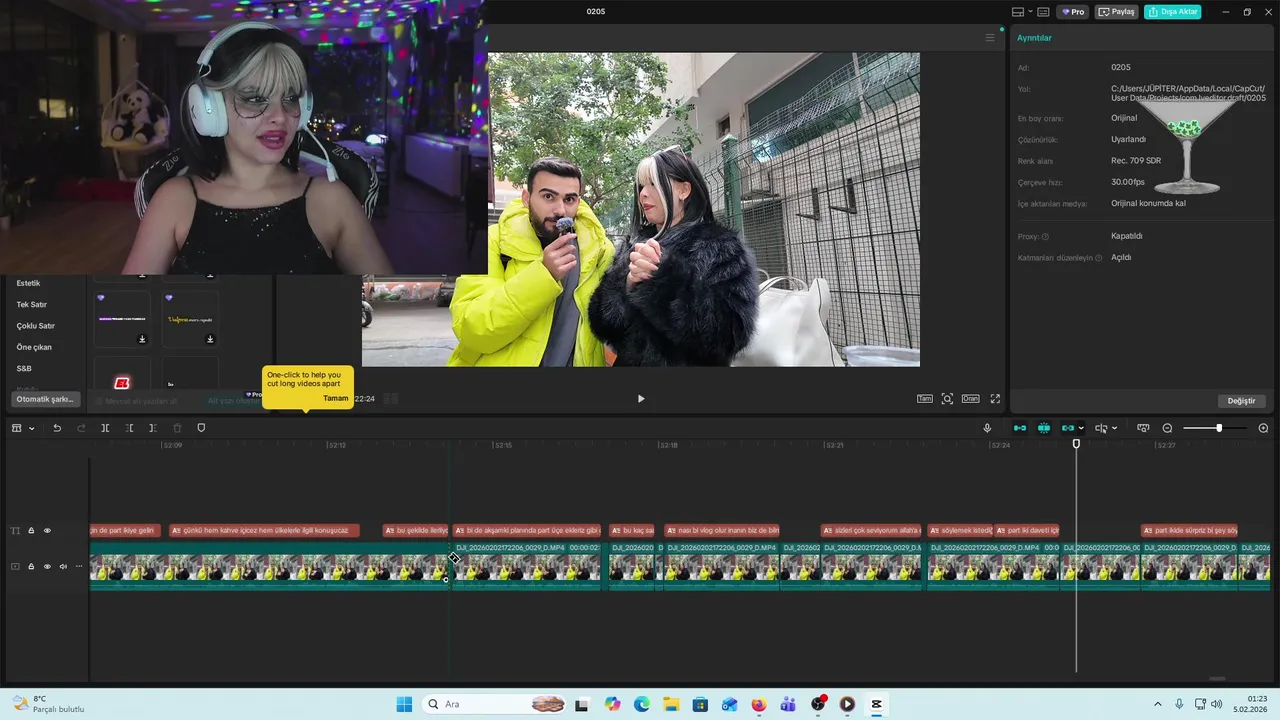Click the 'Tam' full view button
Screen dimensions: 1280x720
(x=925, y=398)
